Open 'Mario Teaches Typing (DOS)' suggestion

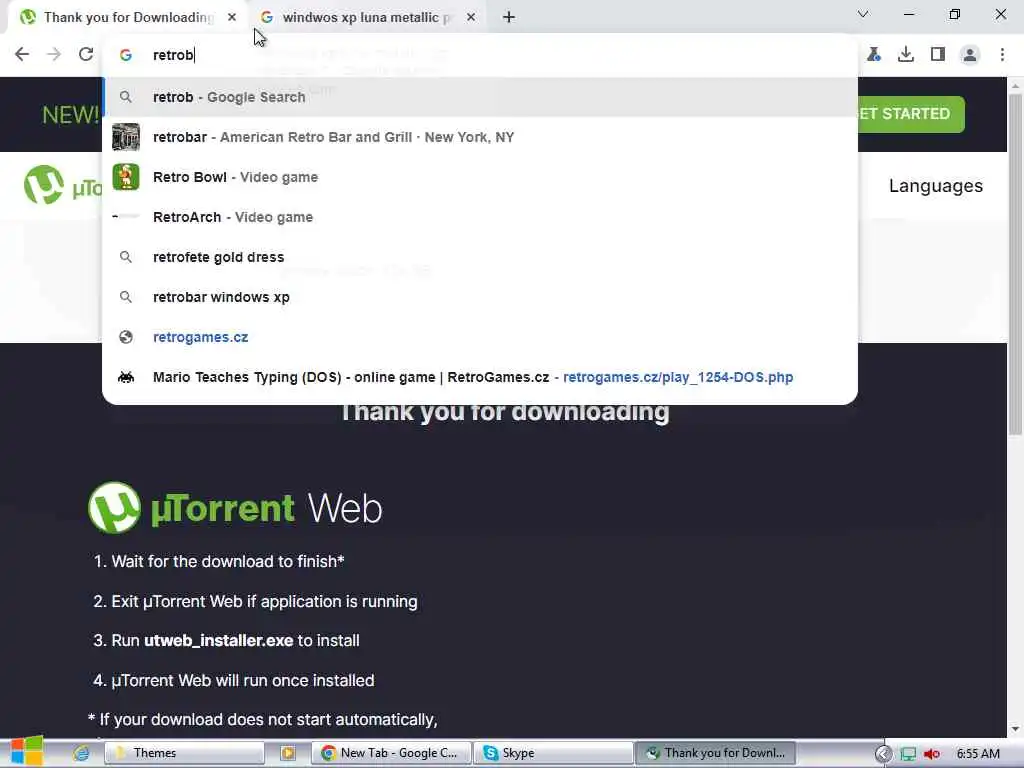click(x=480, y=377)
